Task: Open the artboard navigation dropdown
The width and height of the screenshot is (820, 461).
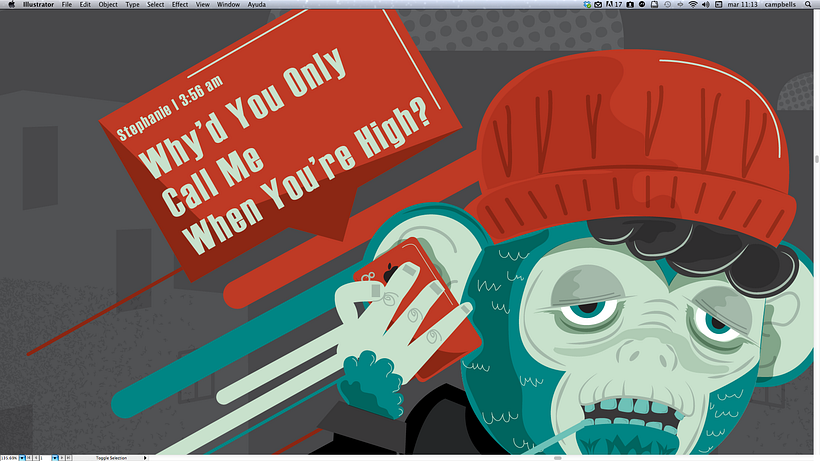Action: [x=55, y=458]
